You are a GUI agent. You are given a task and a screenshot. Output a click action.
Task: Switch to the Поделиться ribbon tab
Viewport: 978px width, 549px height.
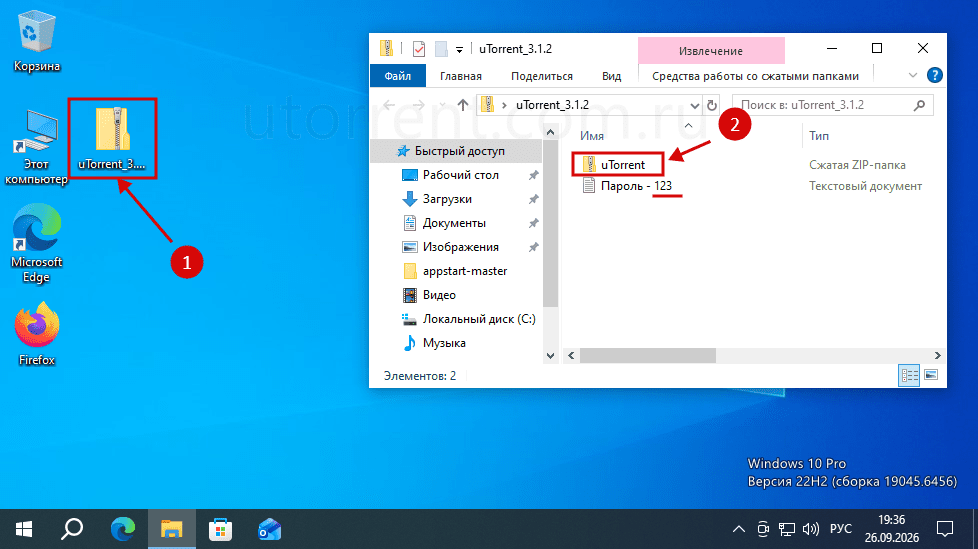(541, 75)
